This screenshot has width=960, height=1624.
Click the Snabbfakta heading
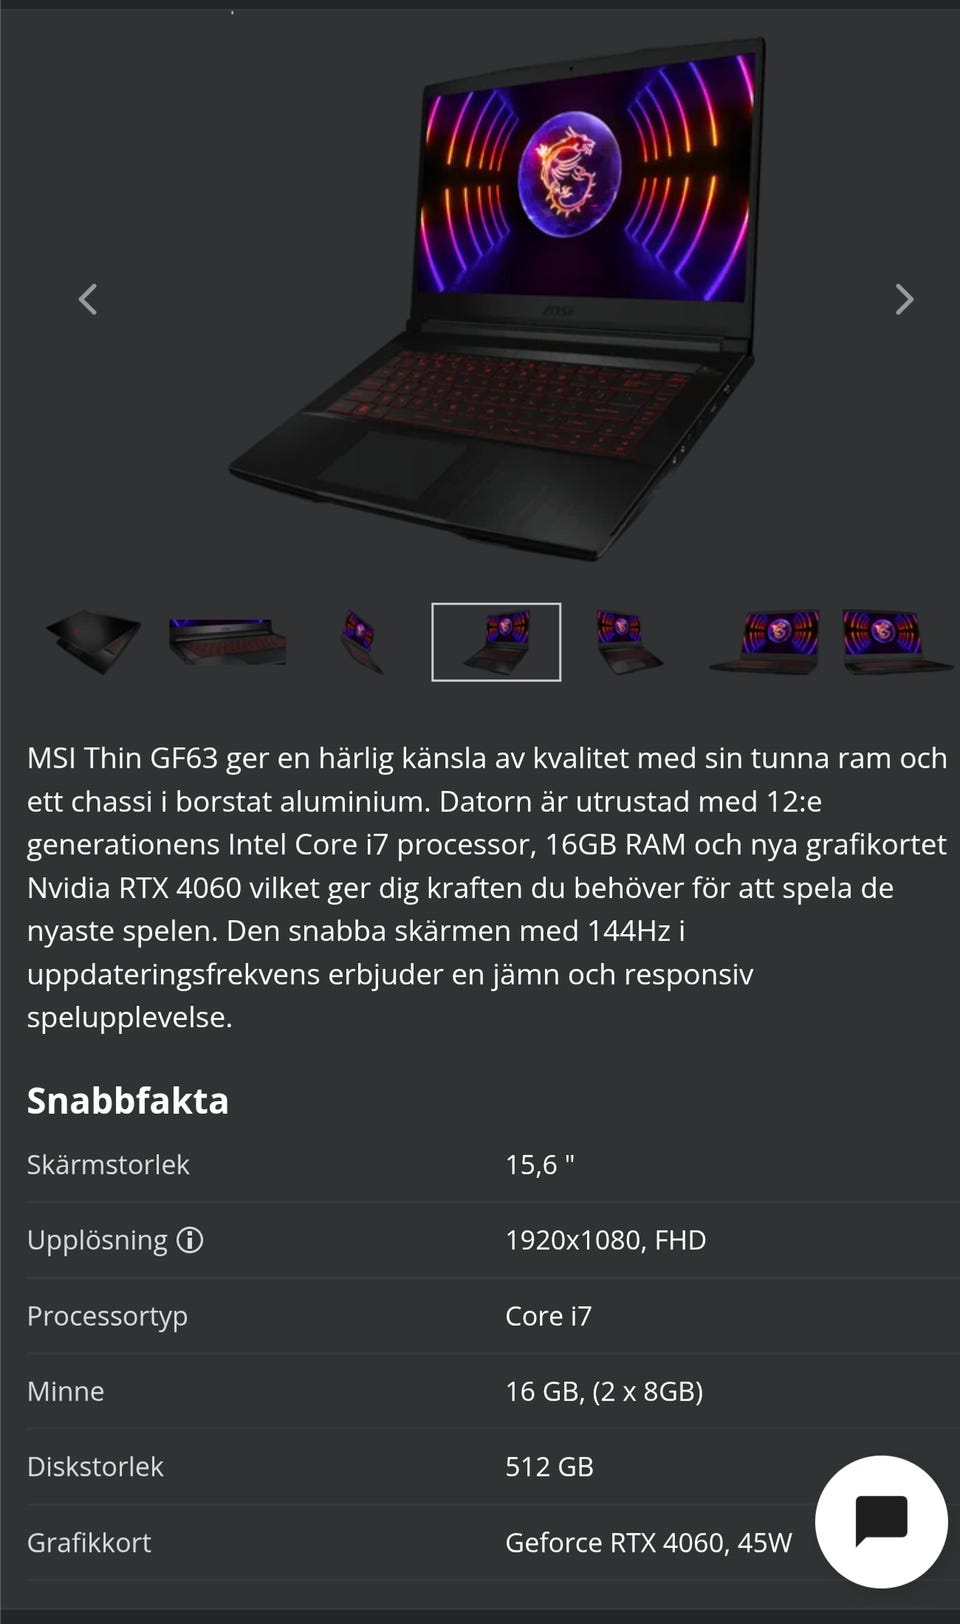(128, 1100)
